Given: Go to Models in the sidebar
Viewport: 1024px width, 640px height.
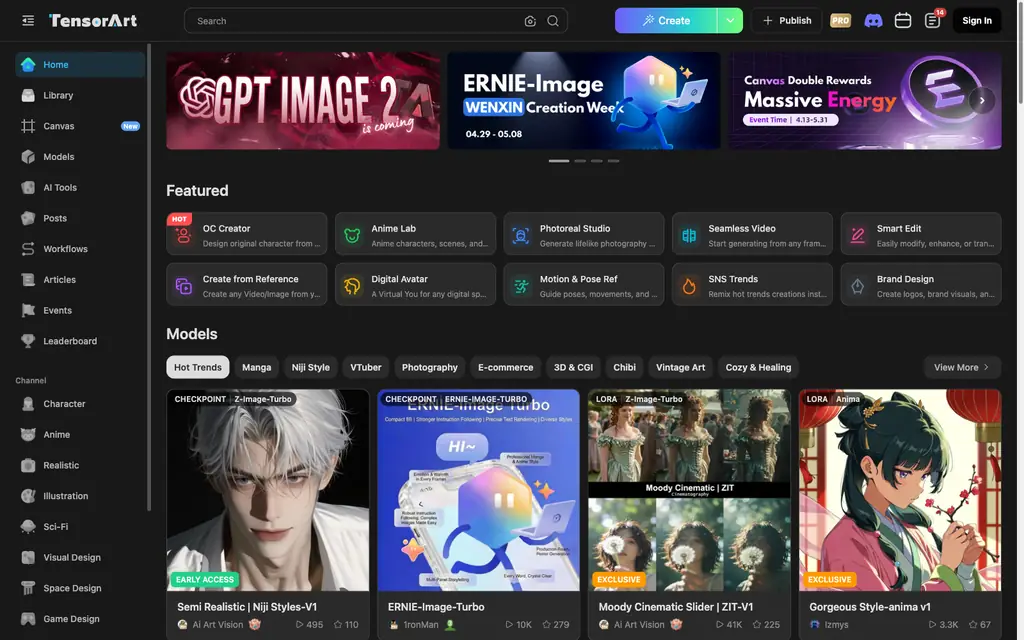Looking at the screenshot, I should [80, 157].
